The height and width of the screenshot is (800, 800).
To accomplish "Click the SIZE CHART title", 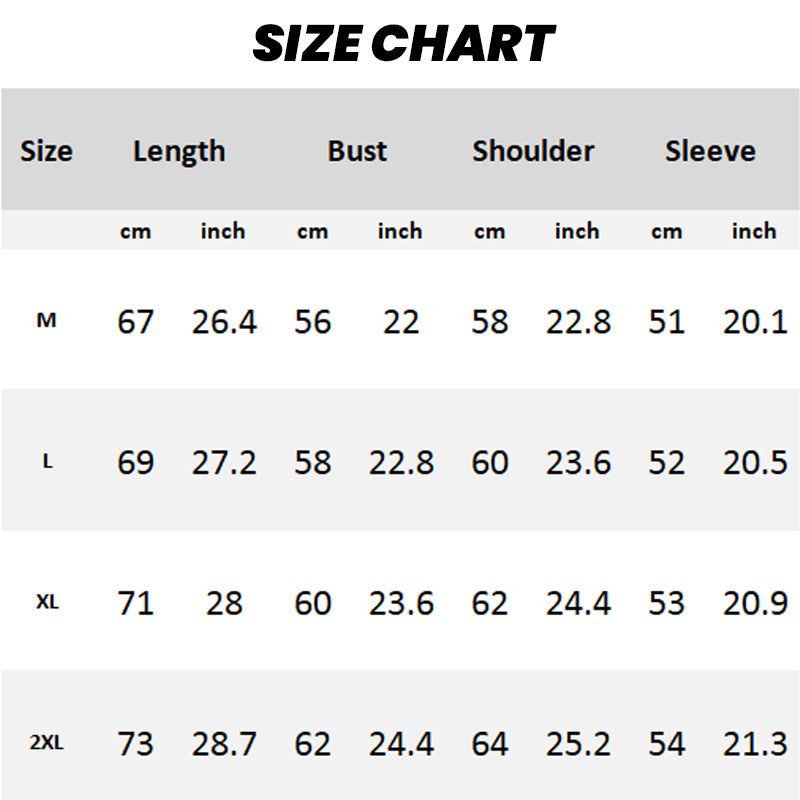I will coord(403,44).
